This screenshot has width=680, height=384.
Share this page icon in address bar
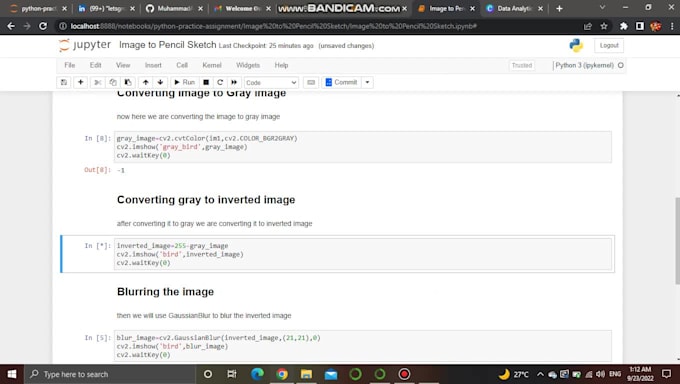(588, 26)
